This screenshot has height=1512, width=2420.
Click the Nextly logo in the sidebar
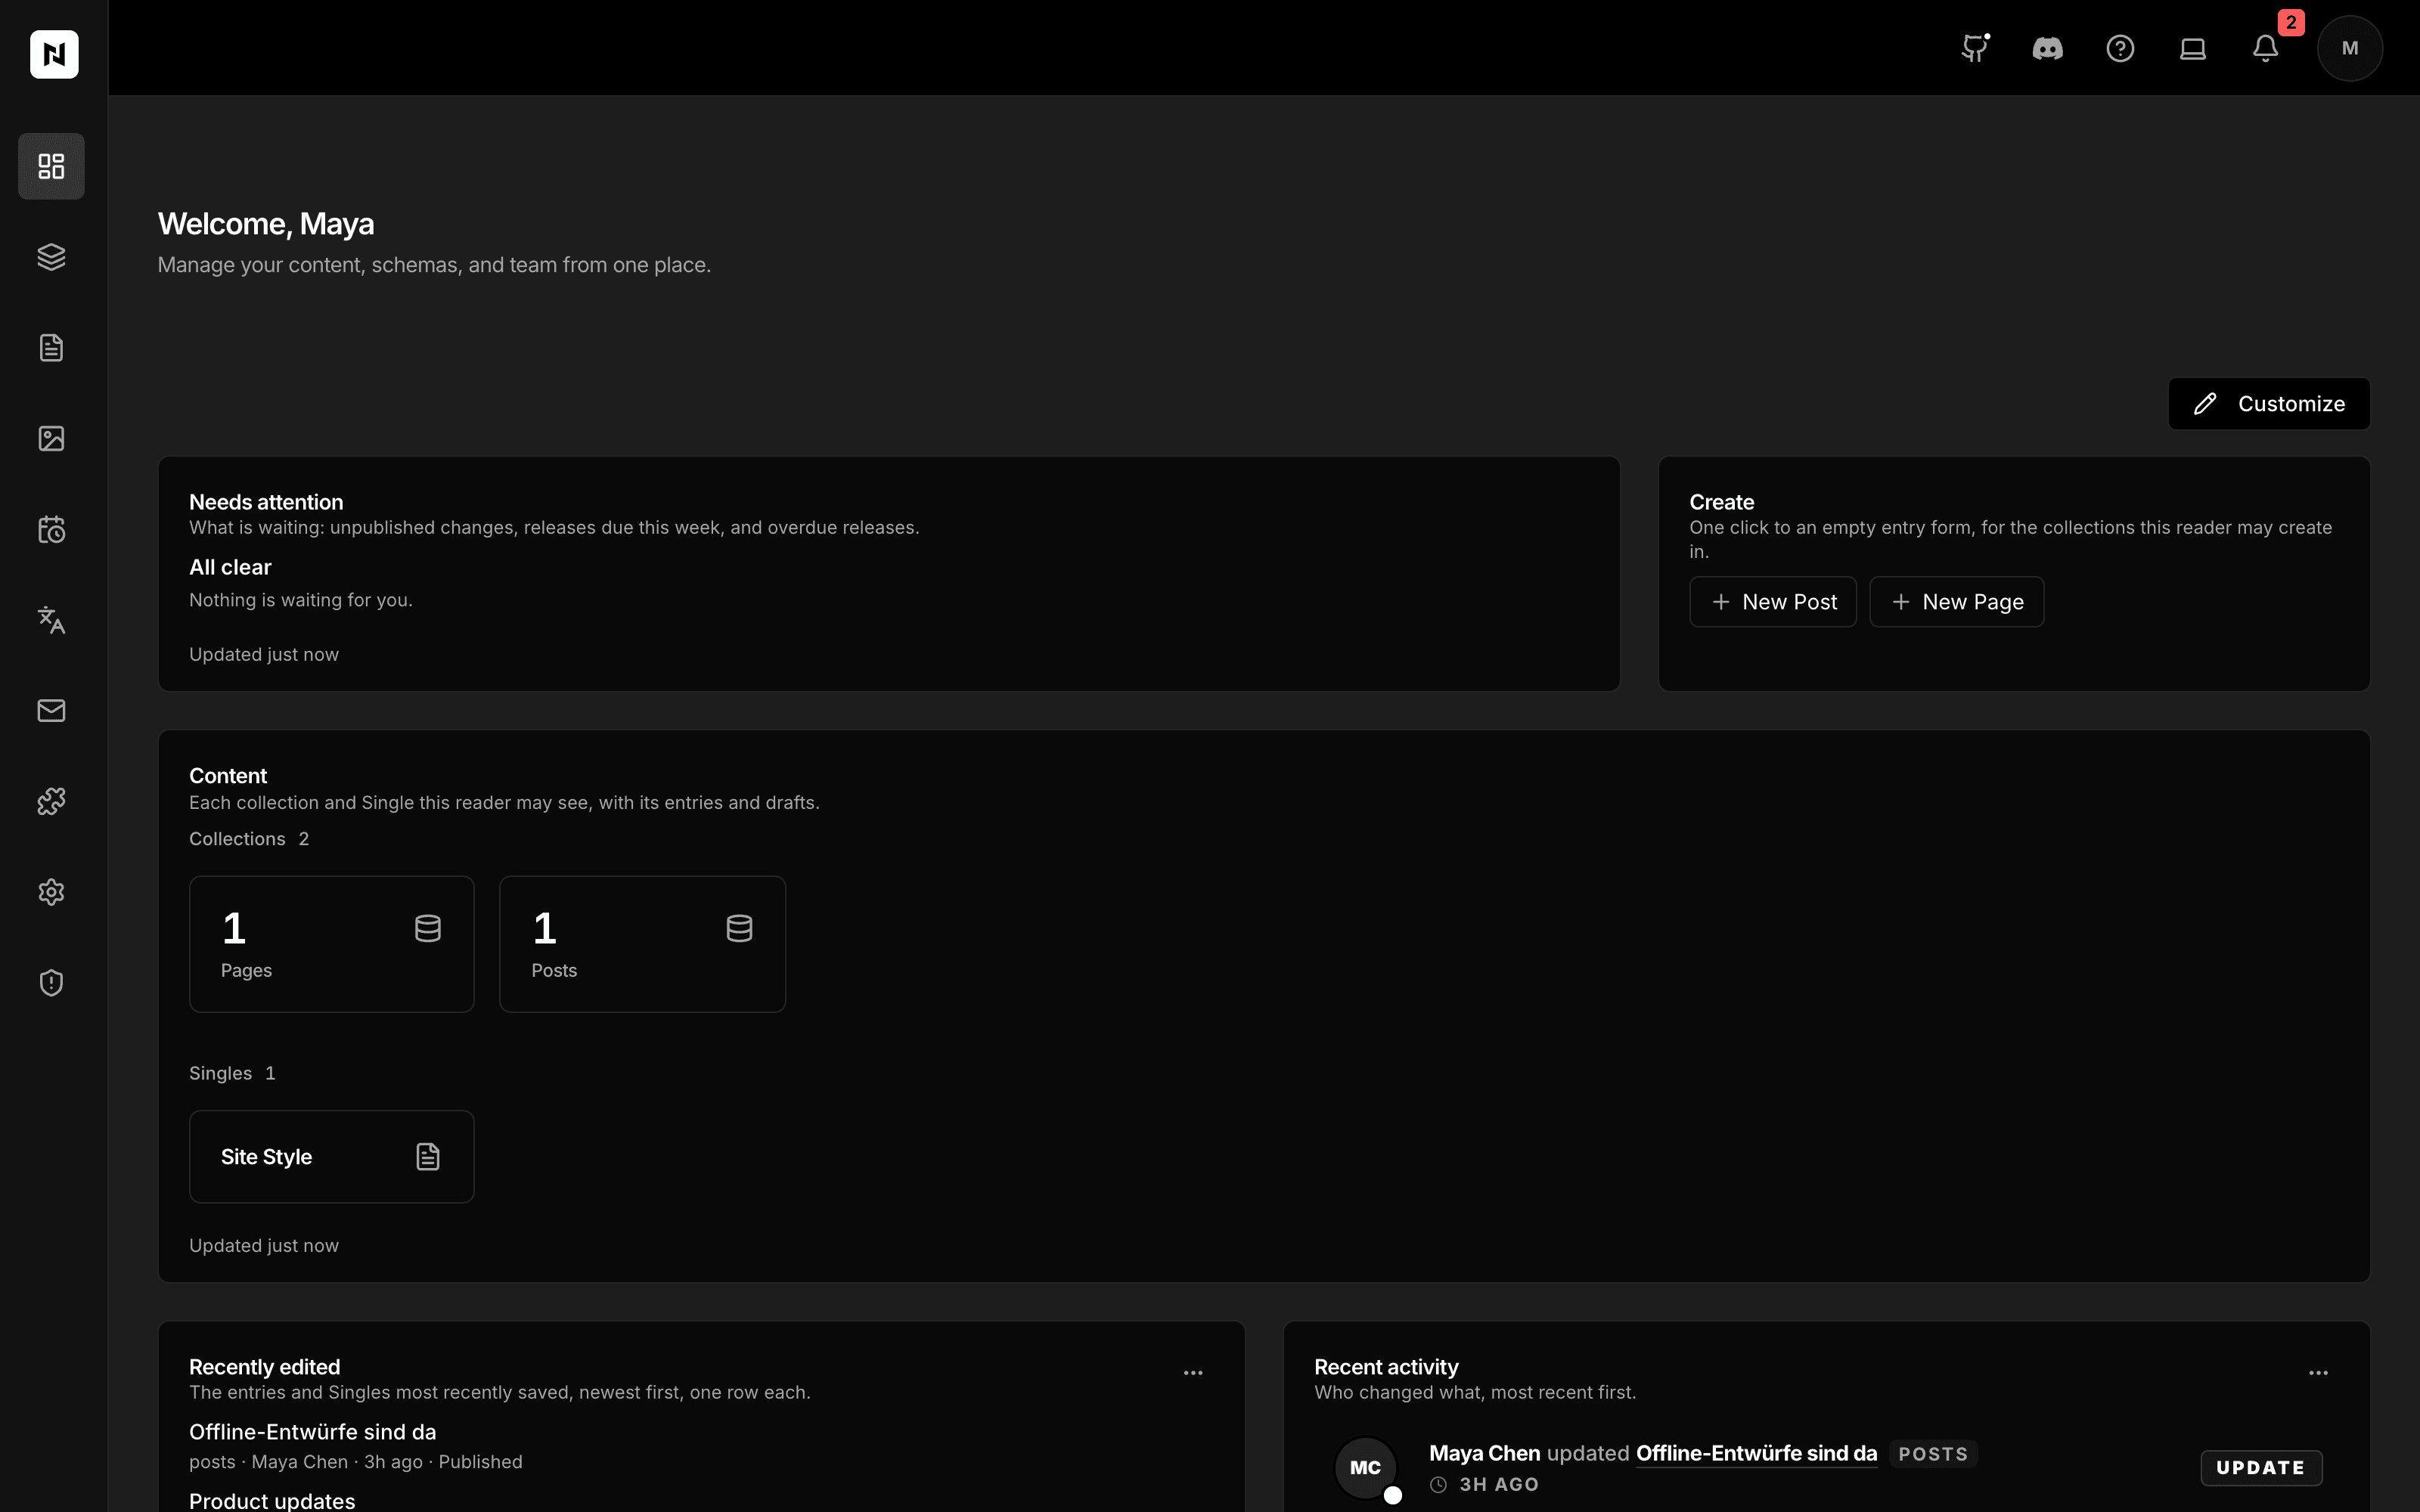tap(54, 54)
